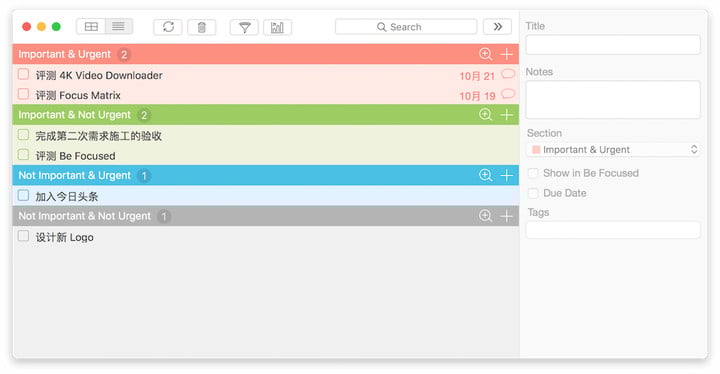Zoom into the Important & Urgent section
The image size is (720, 374).
[x=485, y=54]
